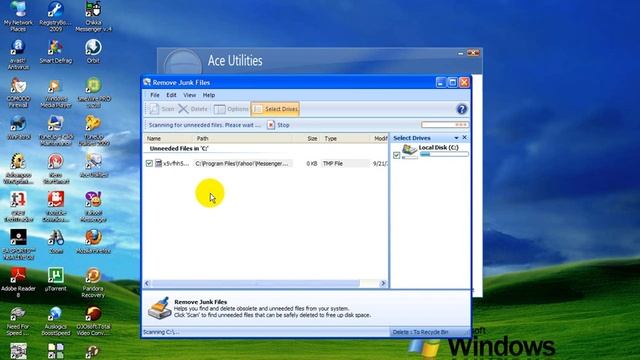
Task: Open the File menu
Action: [x=155, y=95]
